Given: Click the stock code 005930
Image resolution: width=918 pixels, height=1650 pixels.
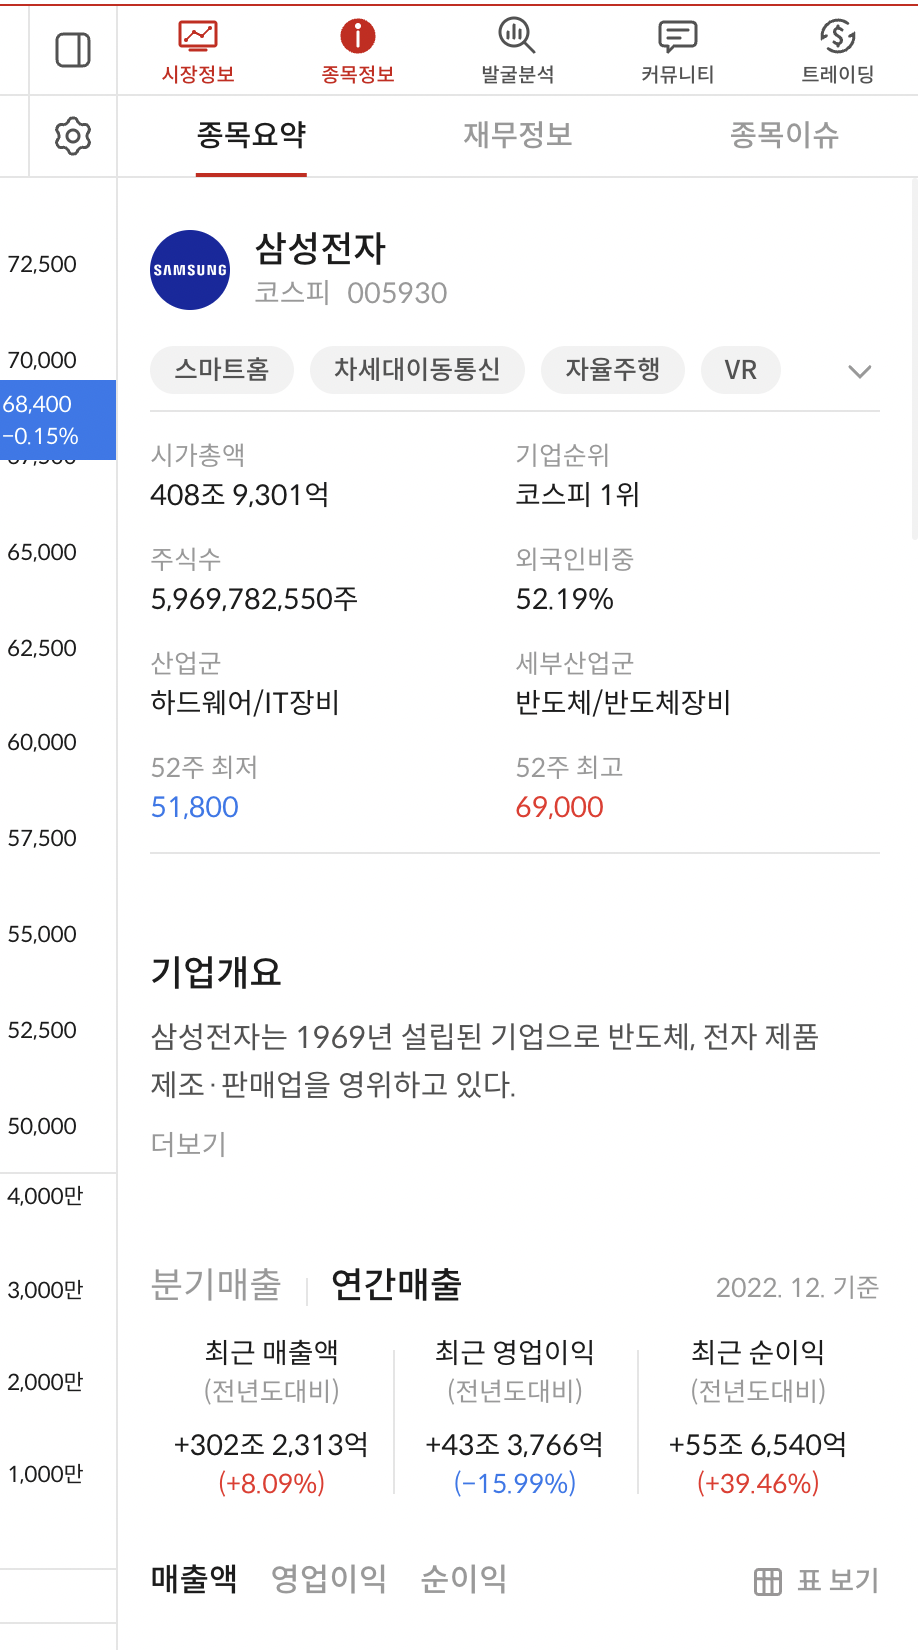Looking at the screenshot, I should pos(397,293).
